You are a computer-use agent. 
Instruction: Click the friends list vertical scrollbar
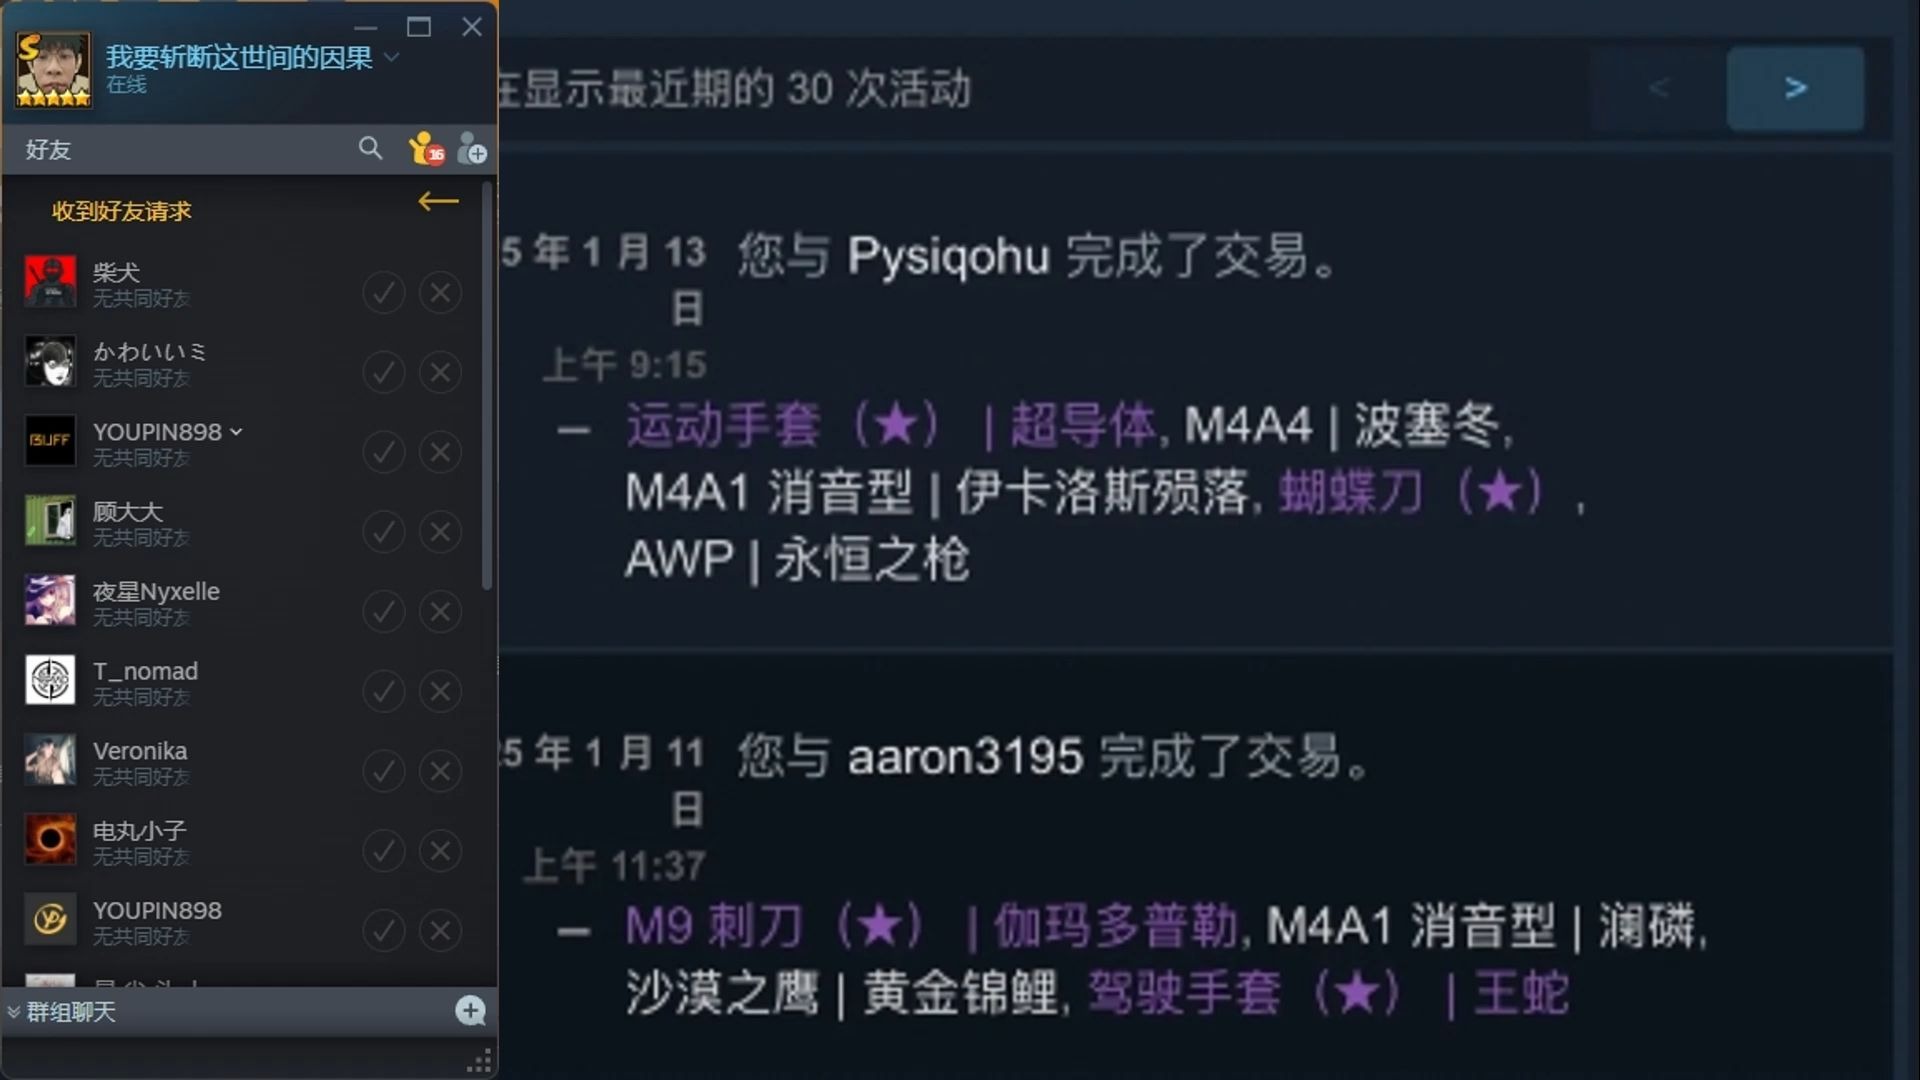(x=487, y=387)
